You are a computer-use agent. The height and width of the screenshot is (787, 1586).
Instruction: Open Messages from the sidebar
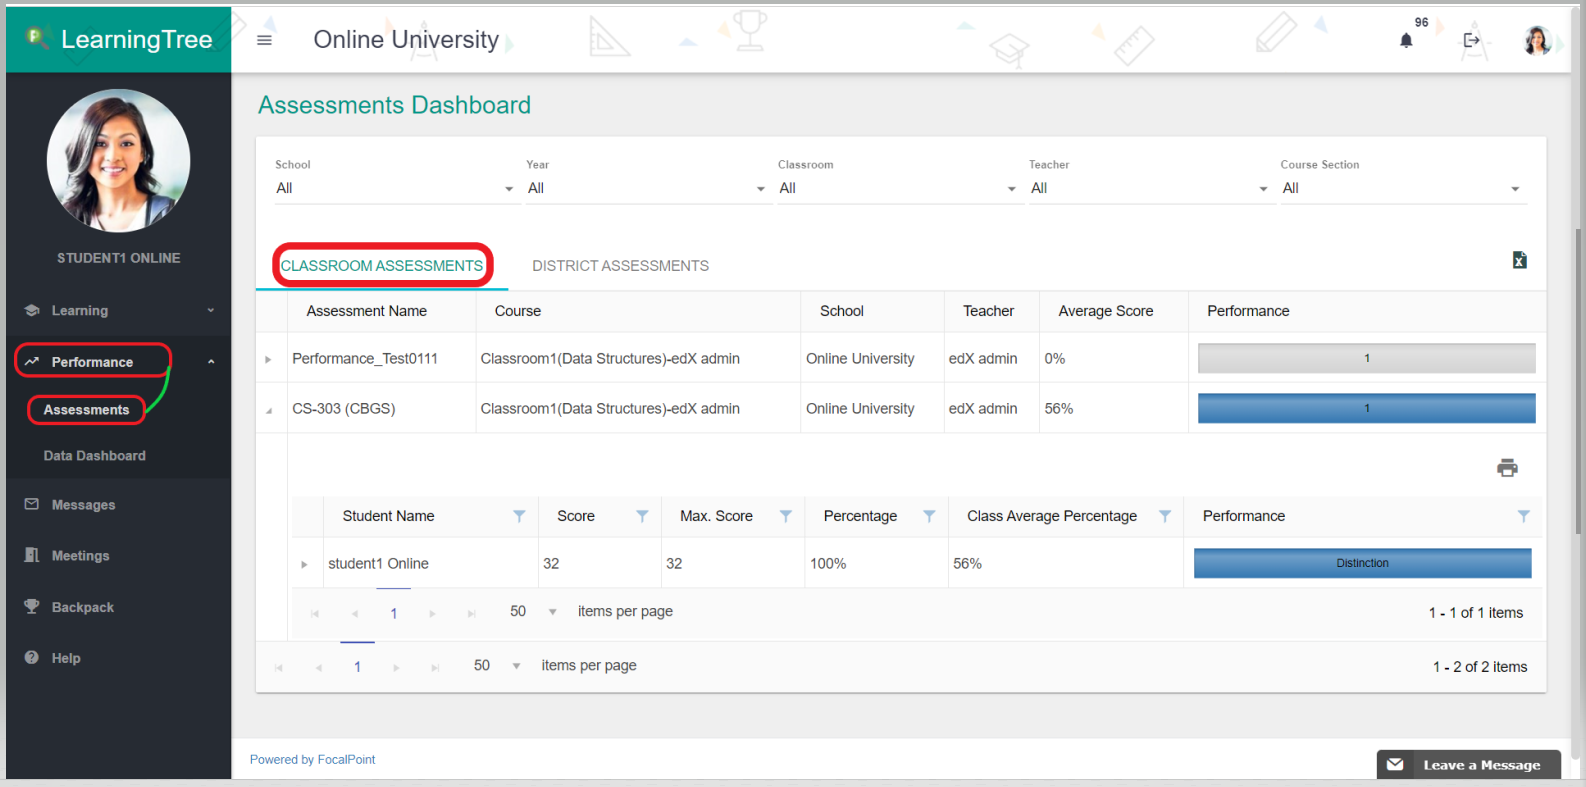(83, 505)
